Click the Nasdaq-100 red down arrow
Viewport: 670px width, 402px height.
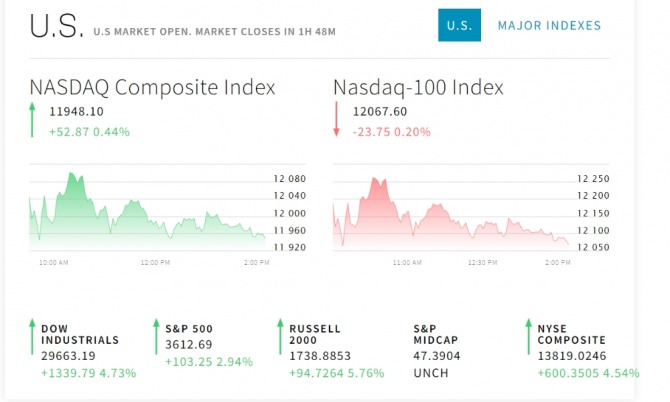336,120
